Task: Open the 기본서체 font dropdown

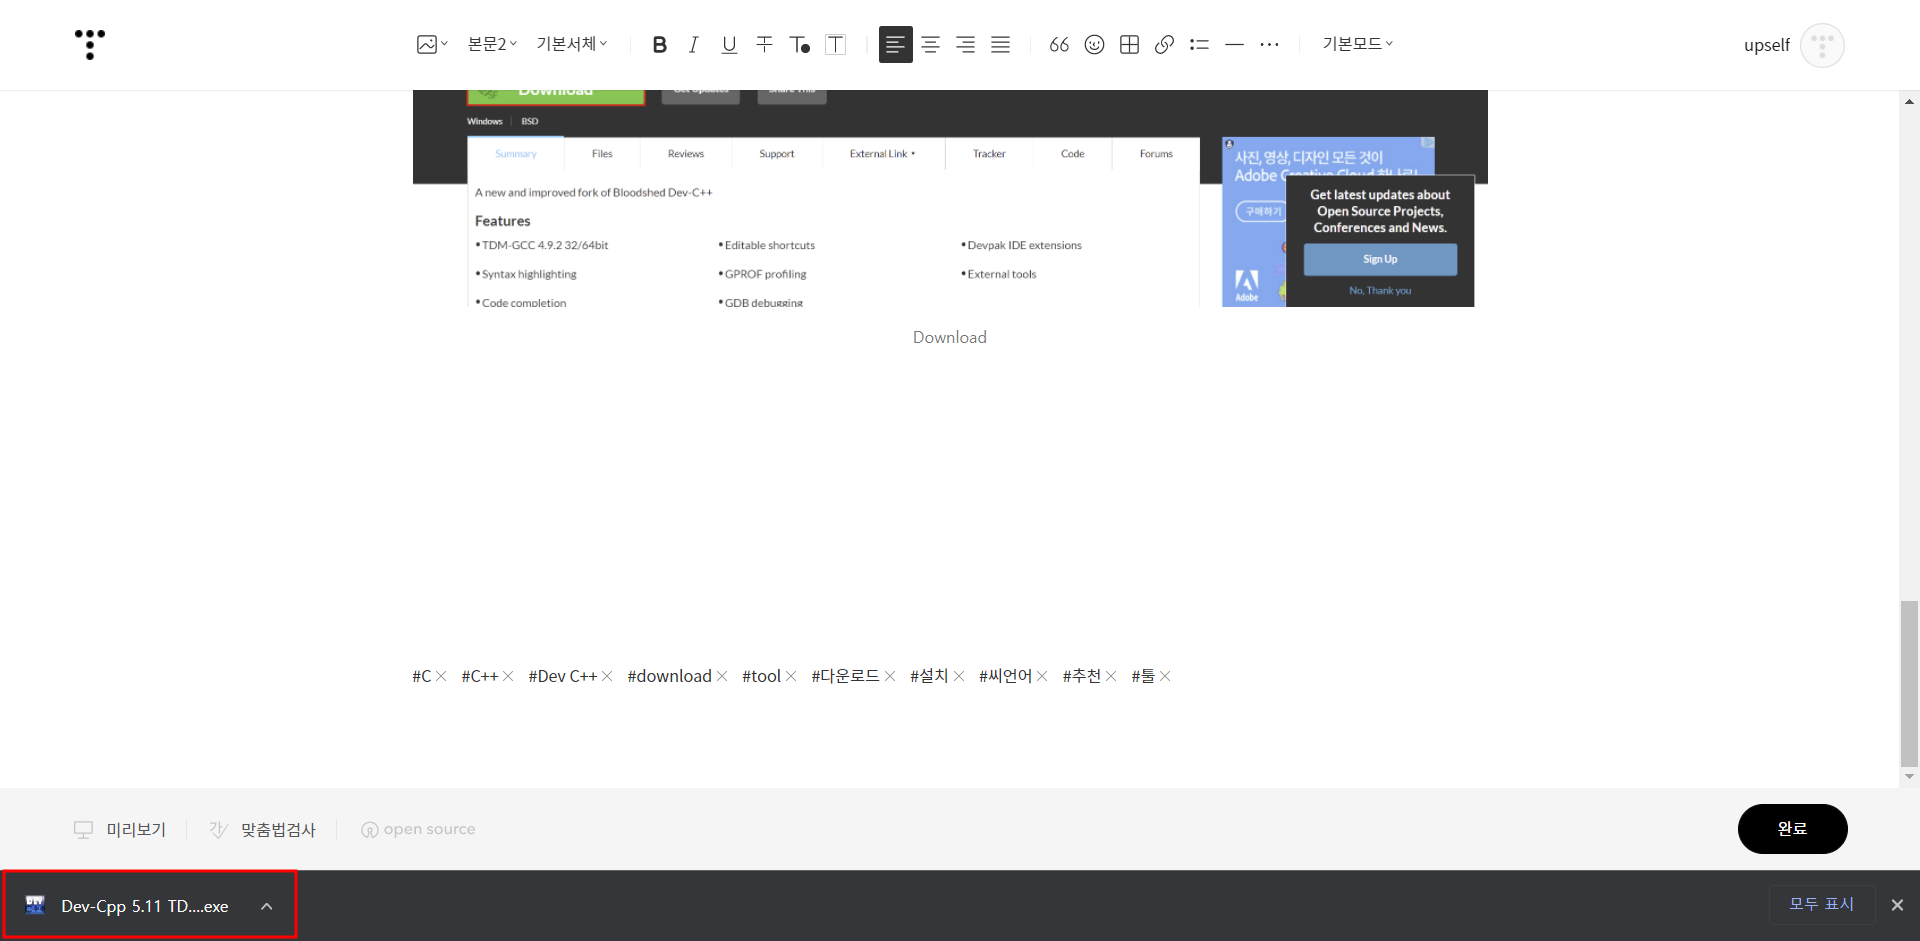Action: 572,44
